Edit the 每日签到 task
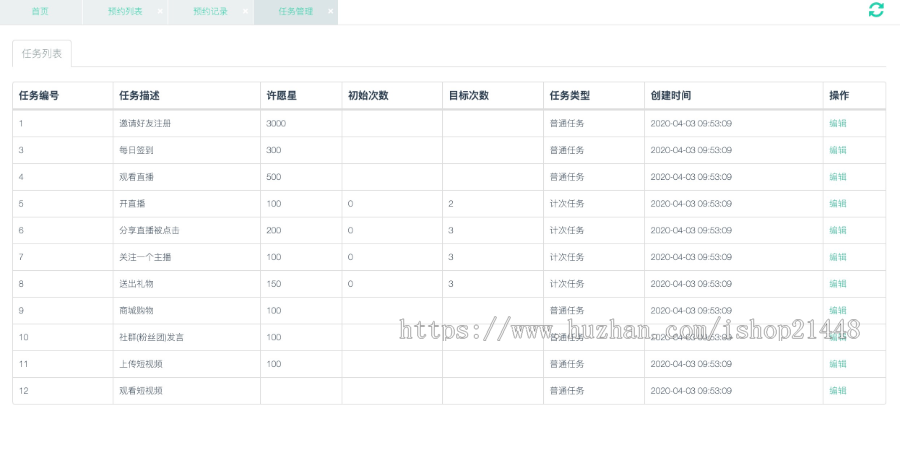Screen dimensions: 900x471 (x=837, y=150)
